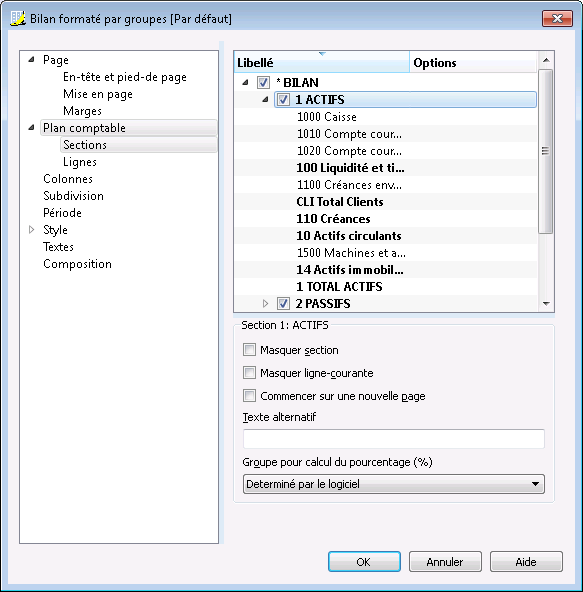Image resolution: width=583 pixels, height=592 pixels.
Task: Check Commencer sur une nouvelle page
Action: (249, 396)
